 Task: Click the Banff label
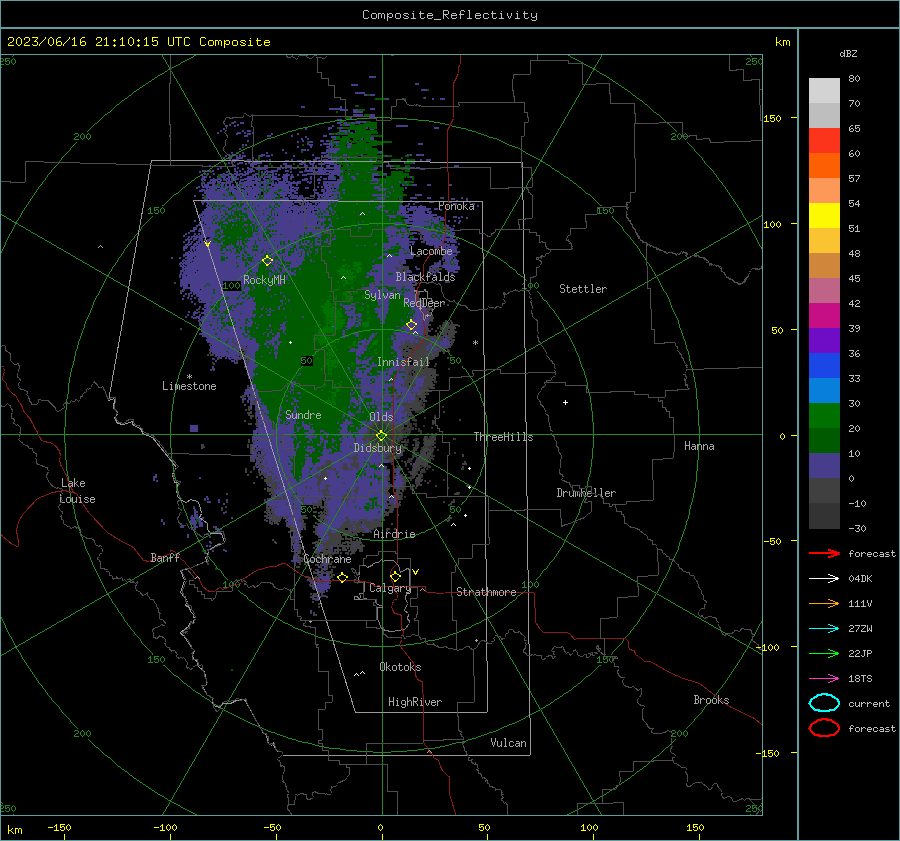pyautogui.click(x=165, y=557)
